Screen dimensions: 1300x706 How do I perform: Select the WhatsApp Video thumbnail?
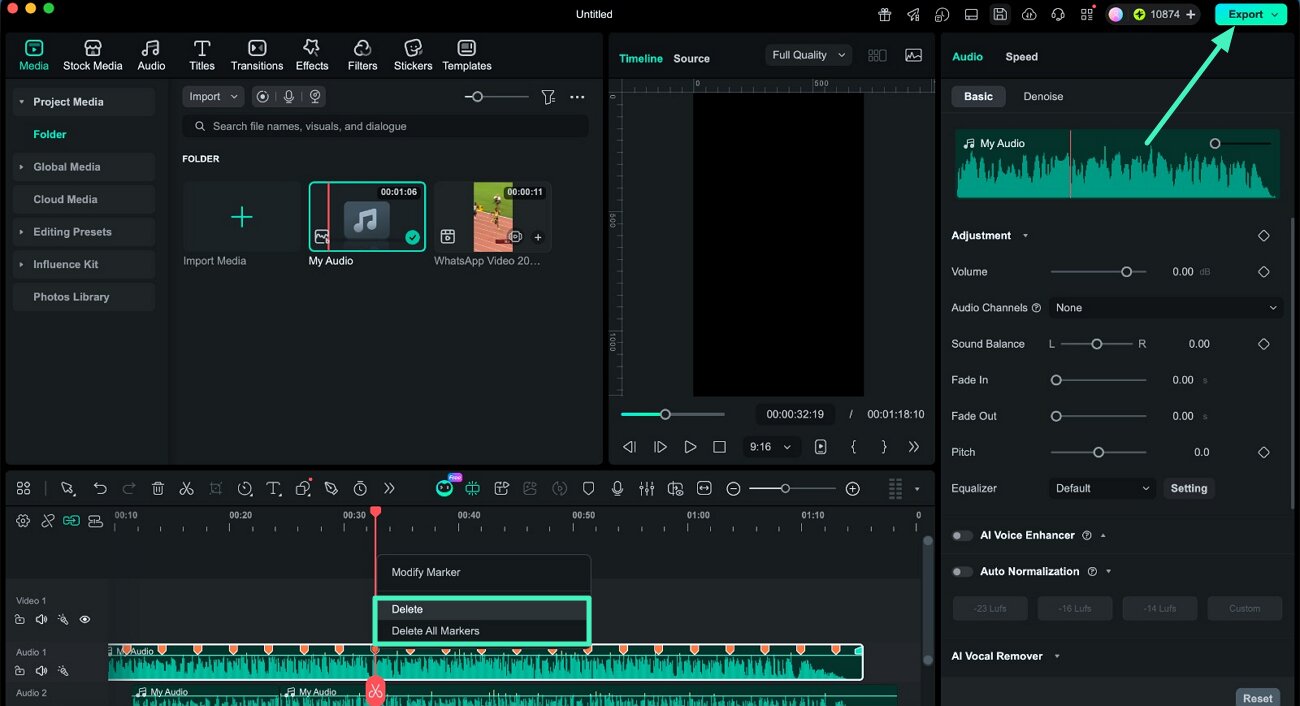tap(493, 217)
